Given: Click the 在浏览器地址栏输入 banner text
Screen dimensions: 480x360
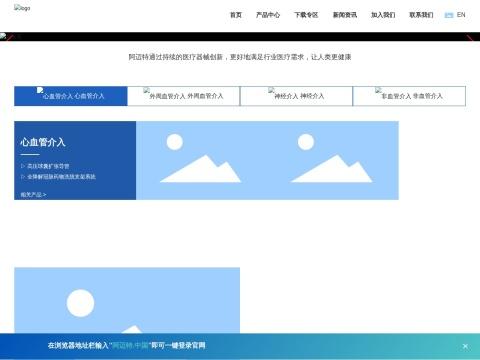Looking at the screenshot, I should click(78, 345).
